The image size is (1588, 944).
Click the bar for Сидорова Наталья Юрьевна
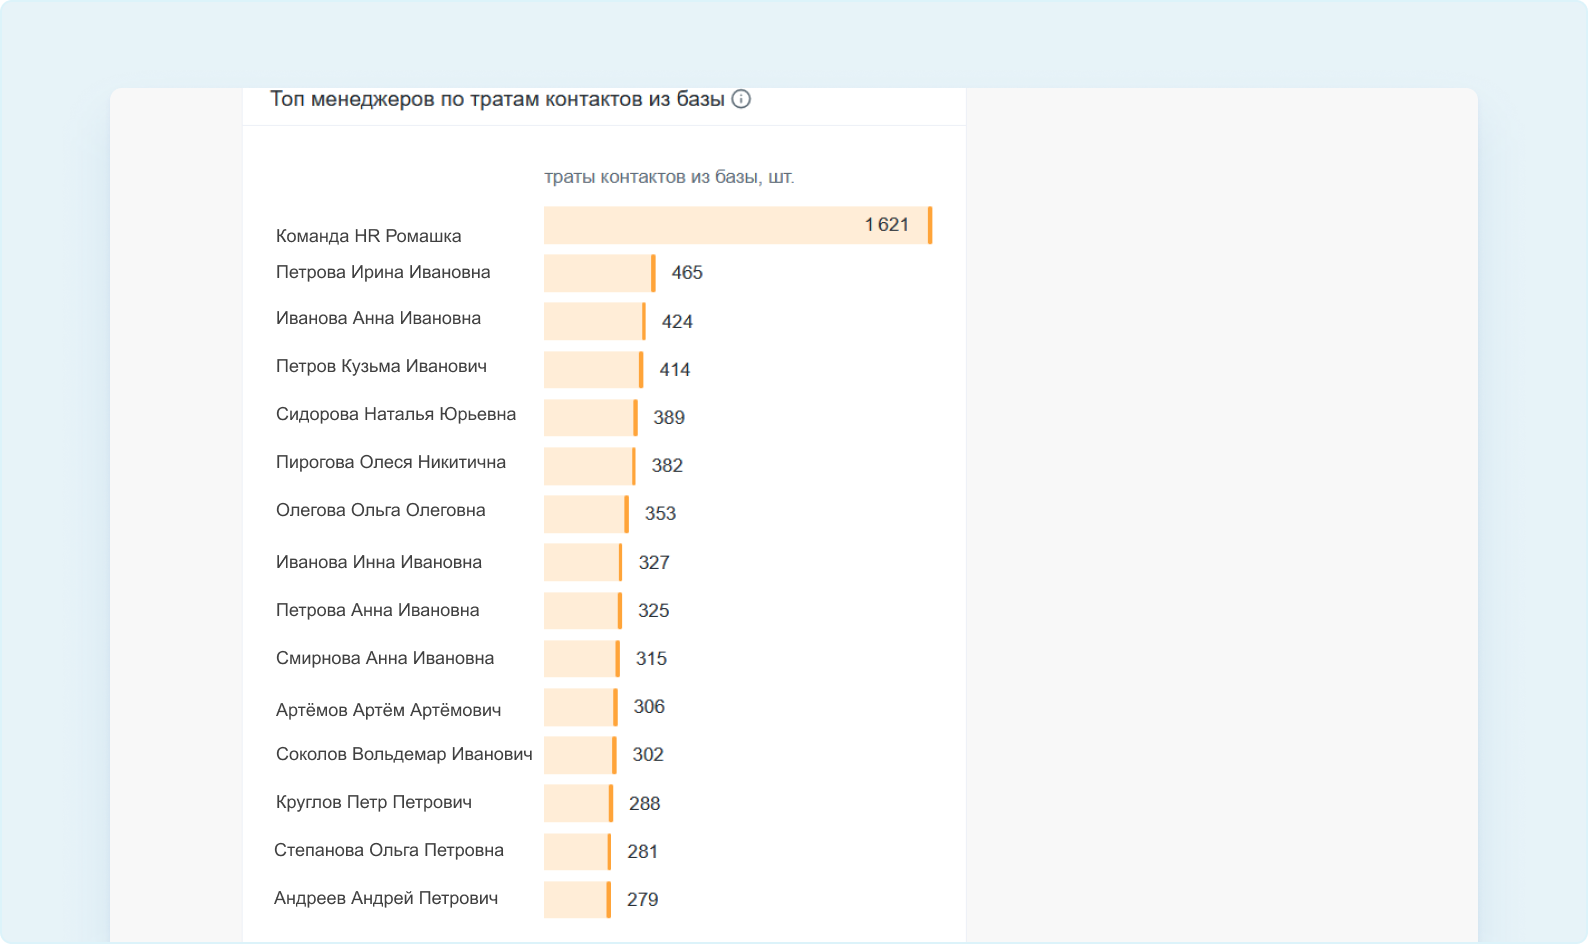590,417
